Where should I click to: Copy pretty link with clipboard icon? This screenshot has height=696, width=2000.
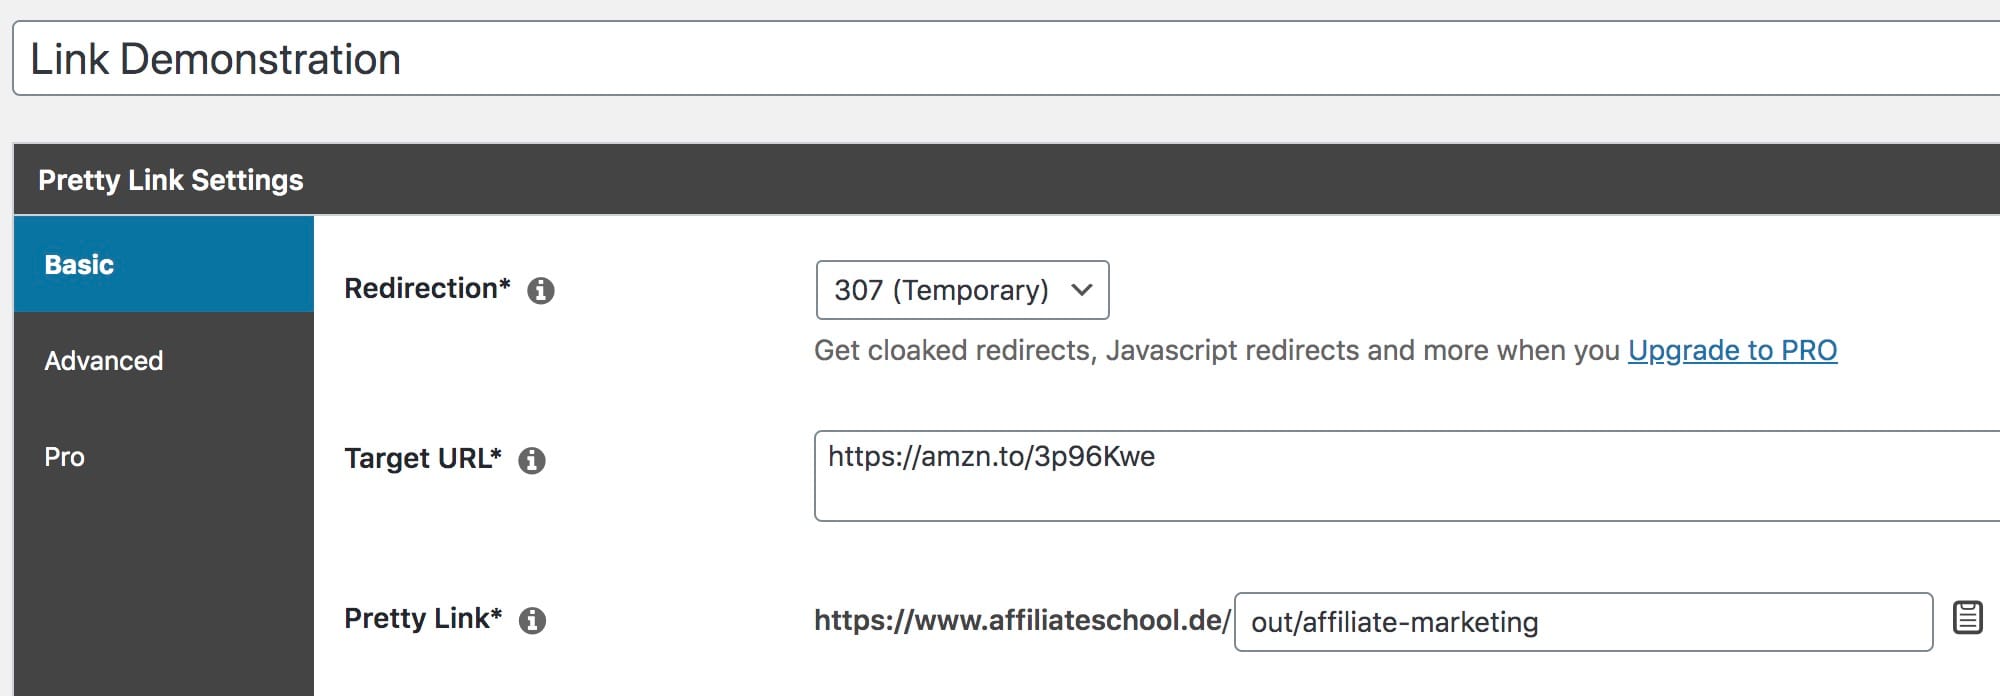click(x=1967, y=617)
